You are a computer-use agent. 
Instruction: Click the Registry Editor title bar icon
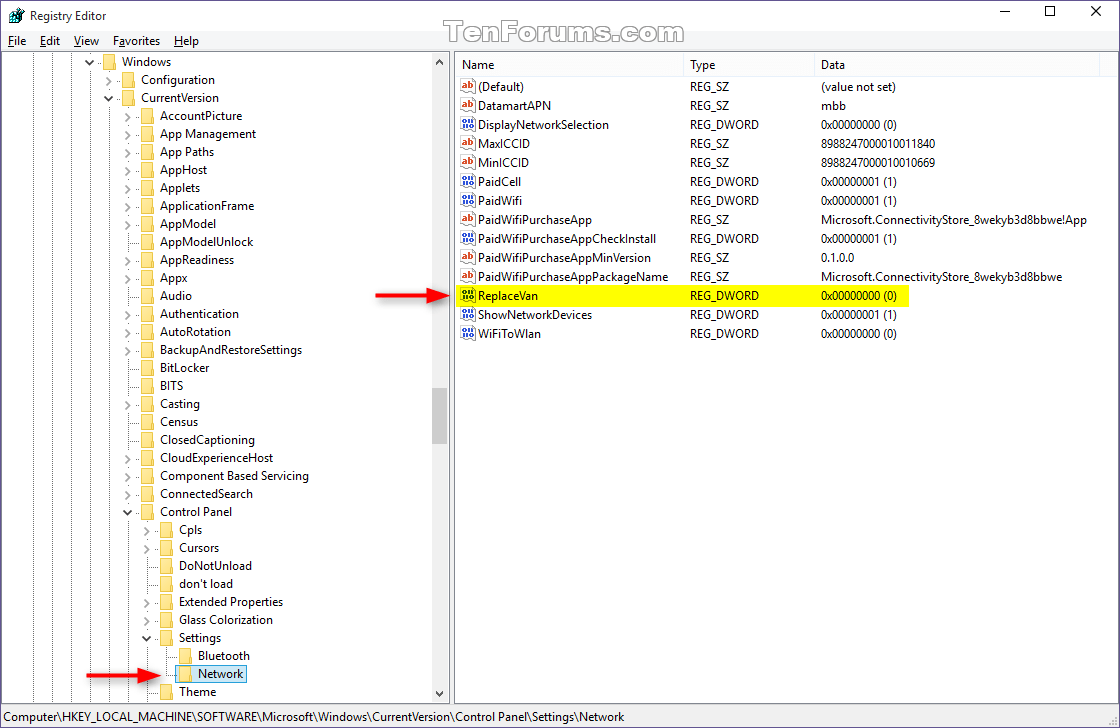(x=15, y=15)
